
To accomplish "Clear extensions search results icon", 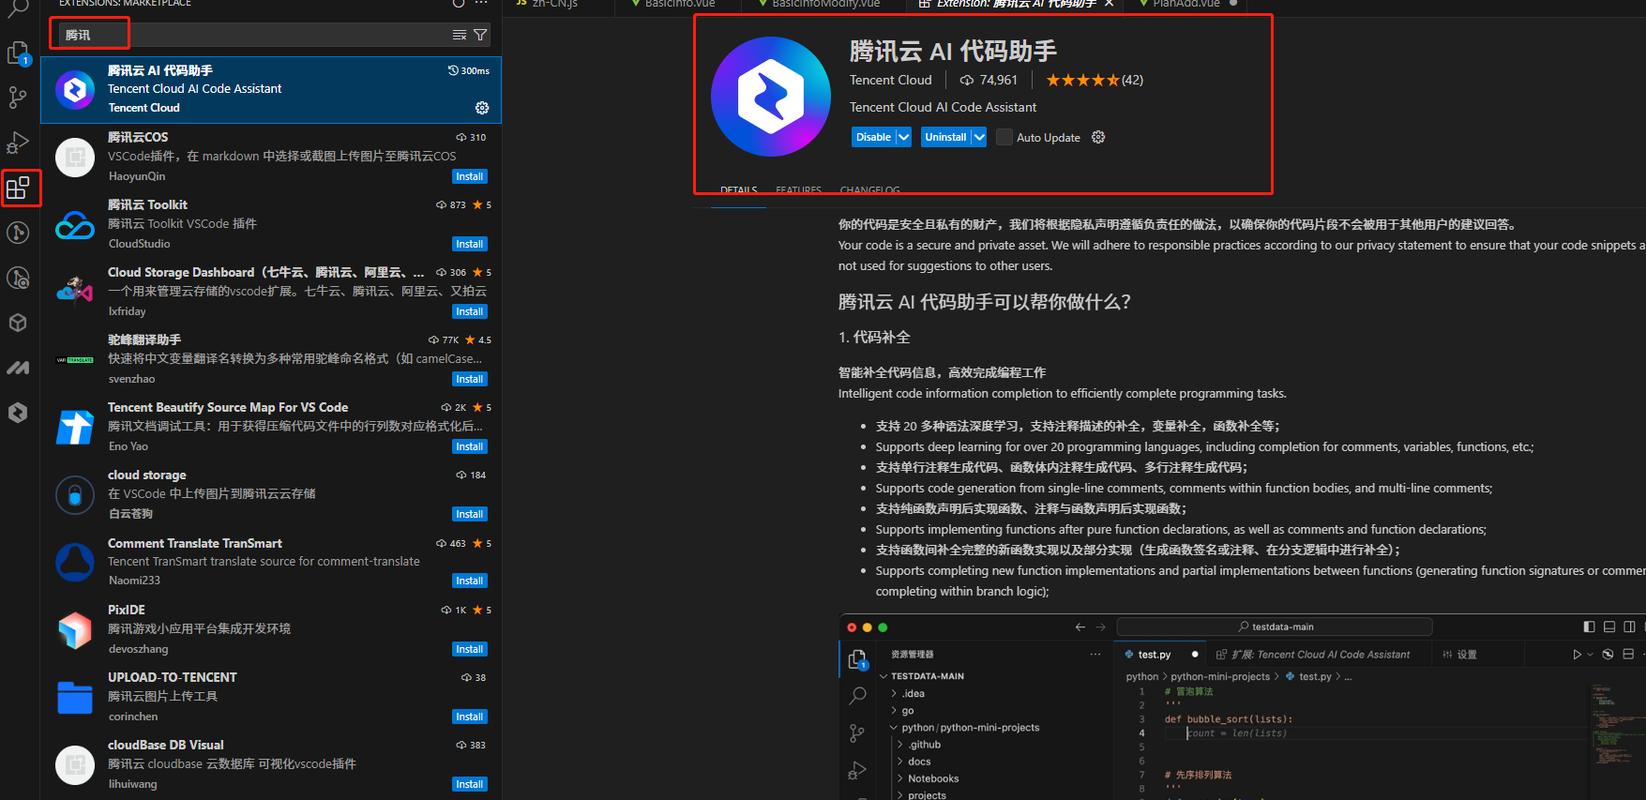I will 459,35.
